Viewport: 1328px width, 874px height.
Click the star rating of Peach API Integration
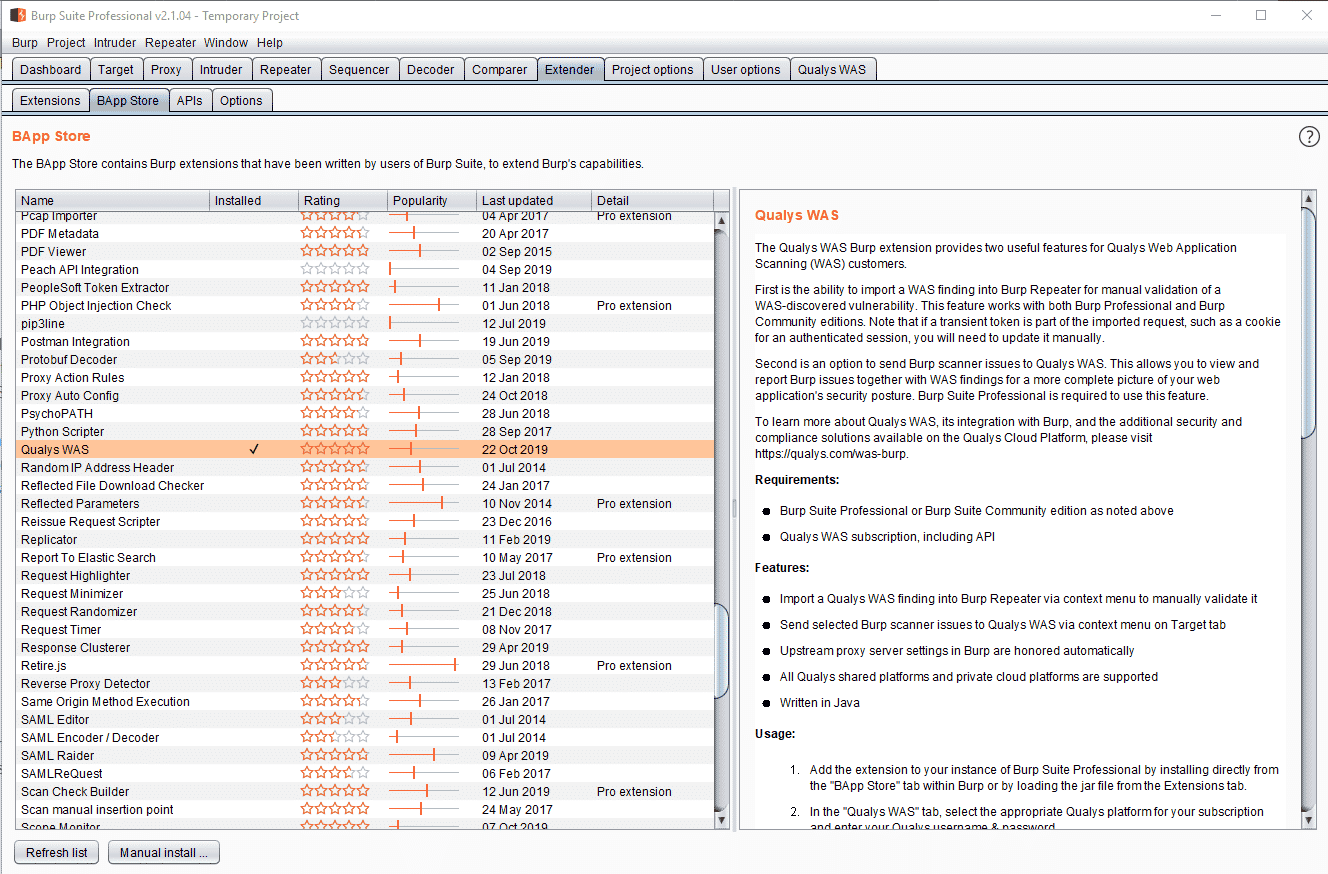(x=335, y=270)
